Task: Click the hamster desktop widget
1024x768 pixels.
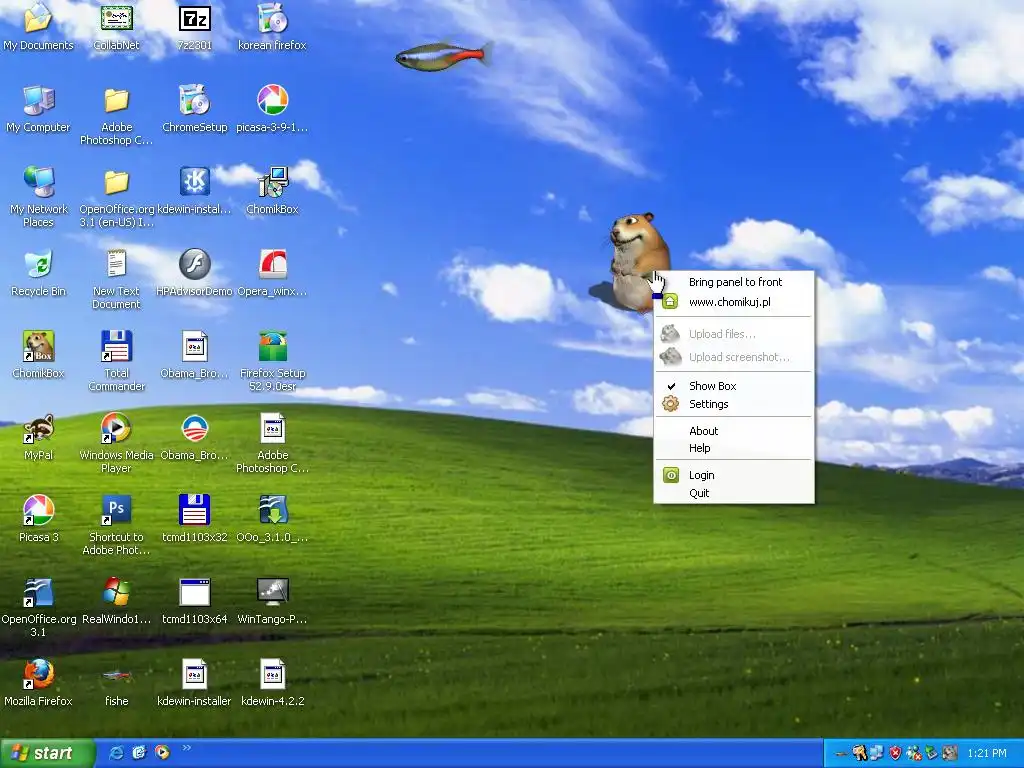Action: pyautogui.click(x=635, y=263)
